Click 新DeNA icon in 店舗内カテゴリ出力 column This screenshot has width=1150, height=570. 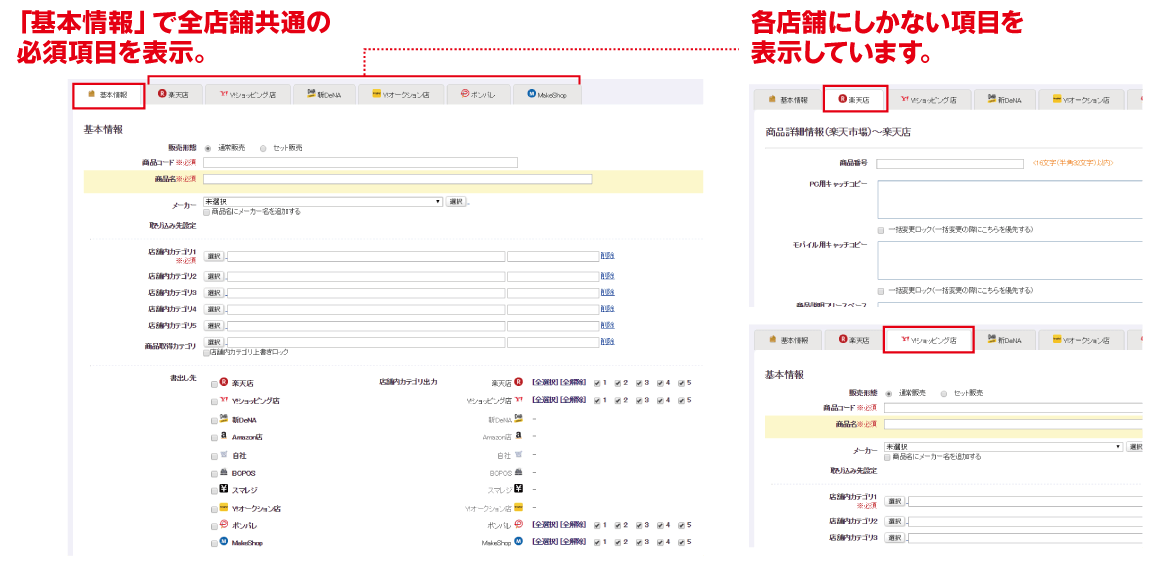519,418
